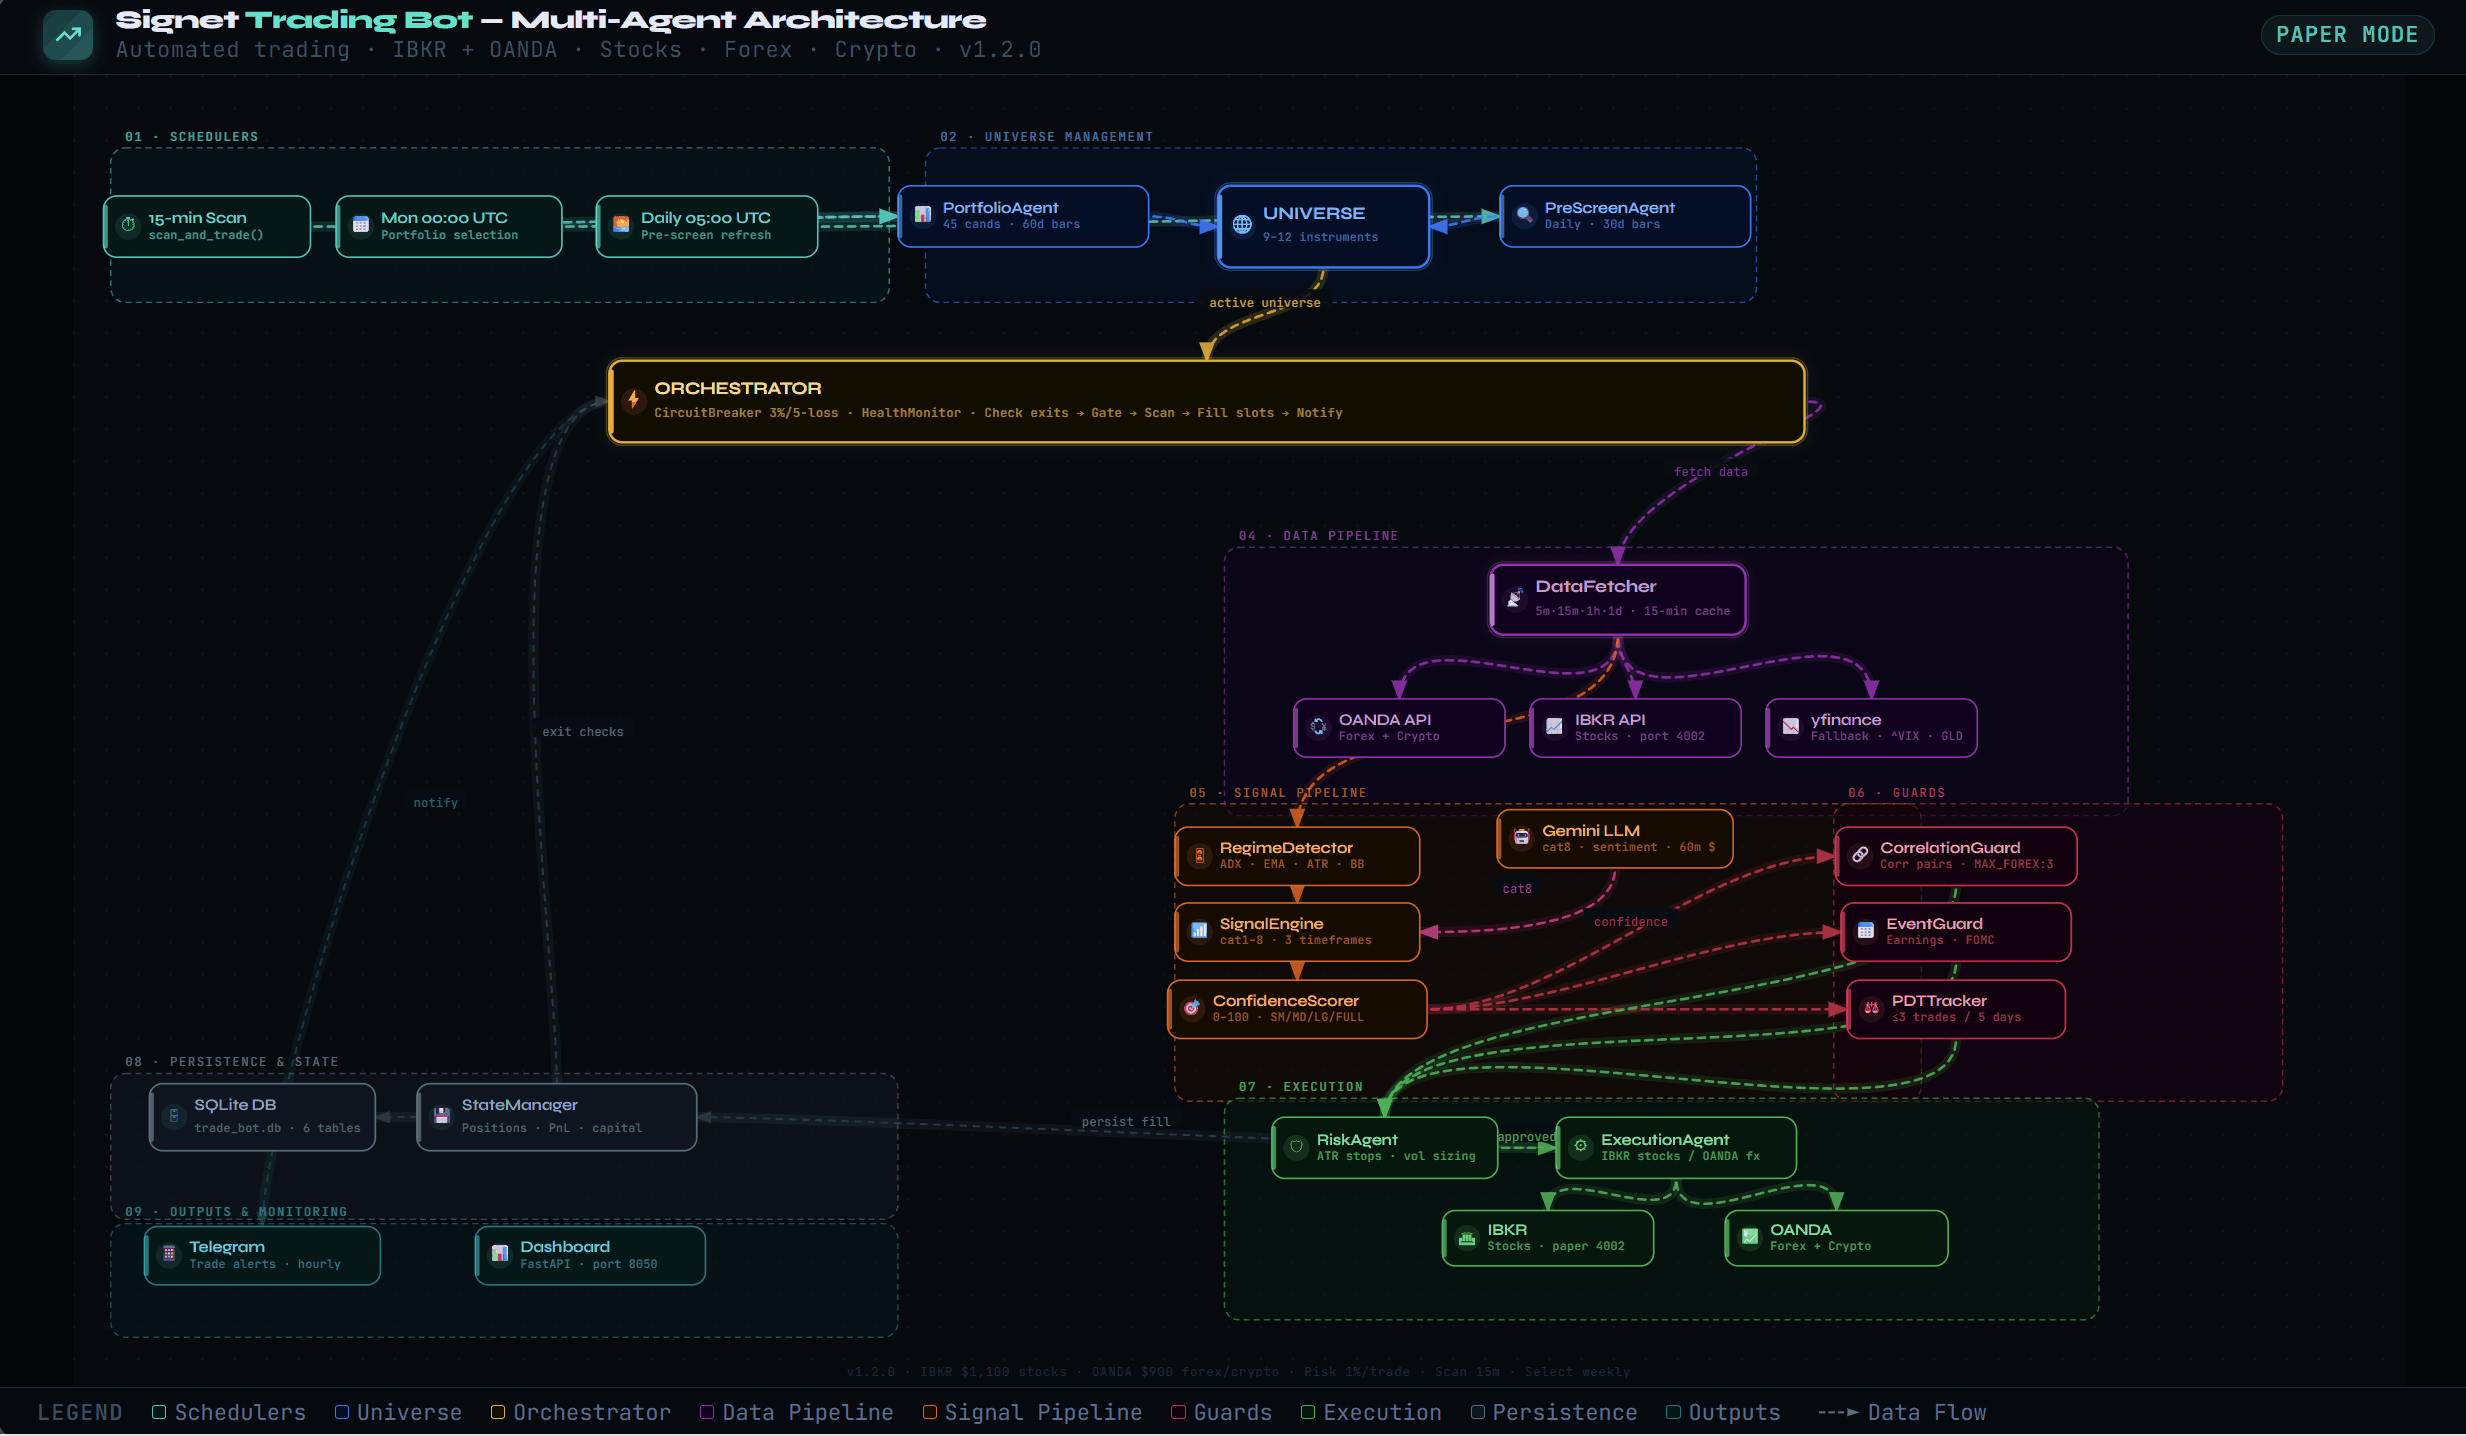Collapse the 01 SCHEDULERS group
This screenshot has height=1436, width=2466.
tap(192, 136)
